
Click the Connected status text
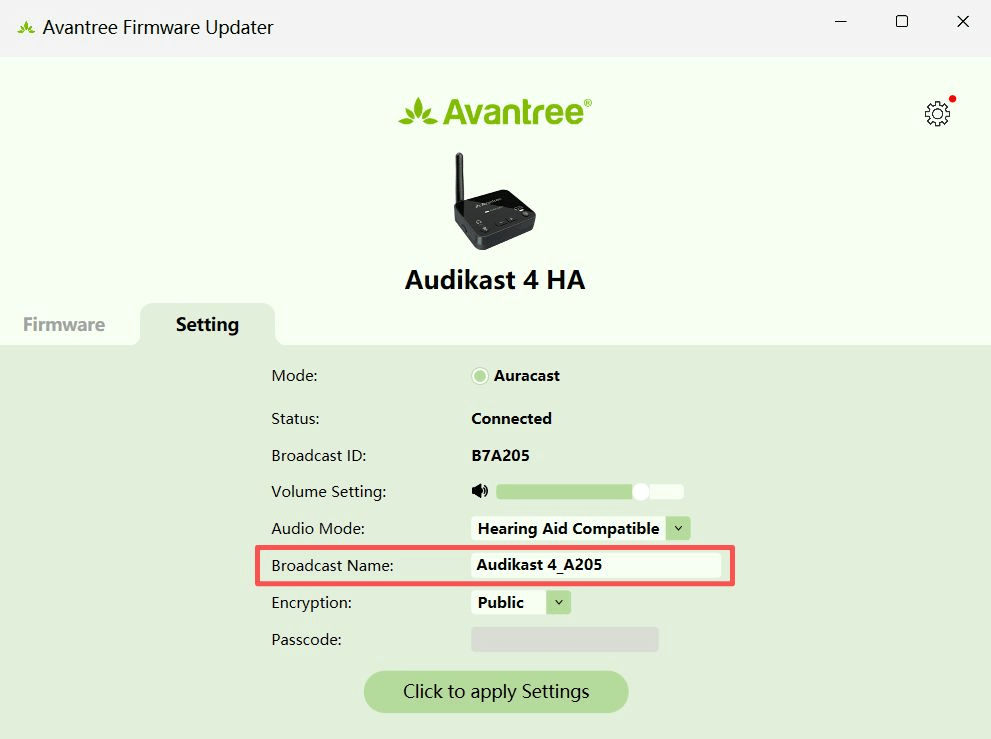511,418
